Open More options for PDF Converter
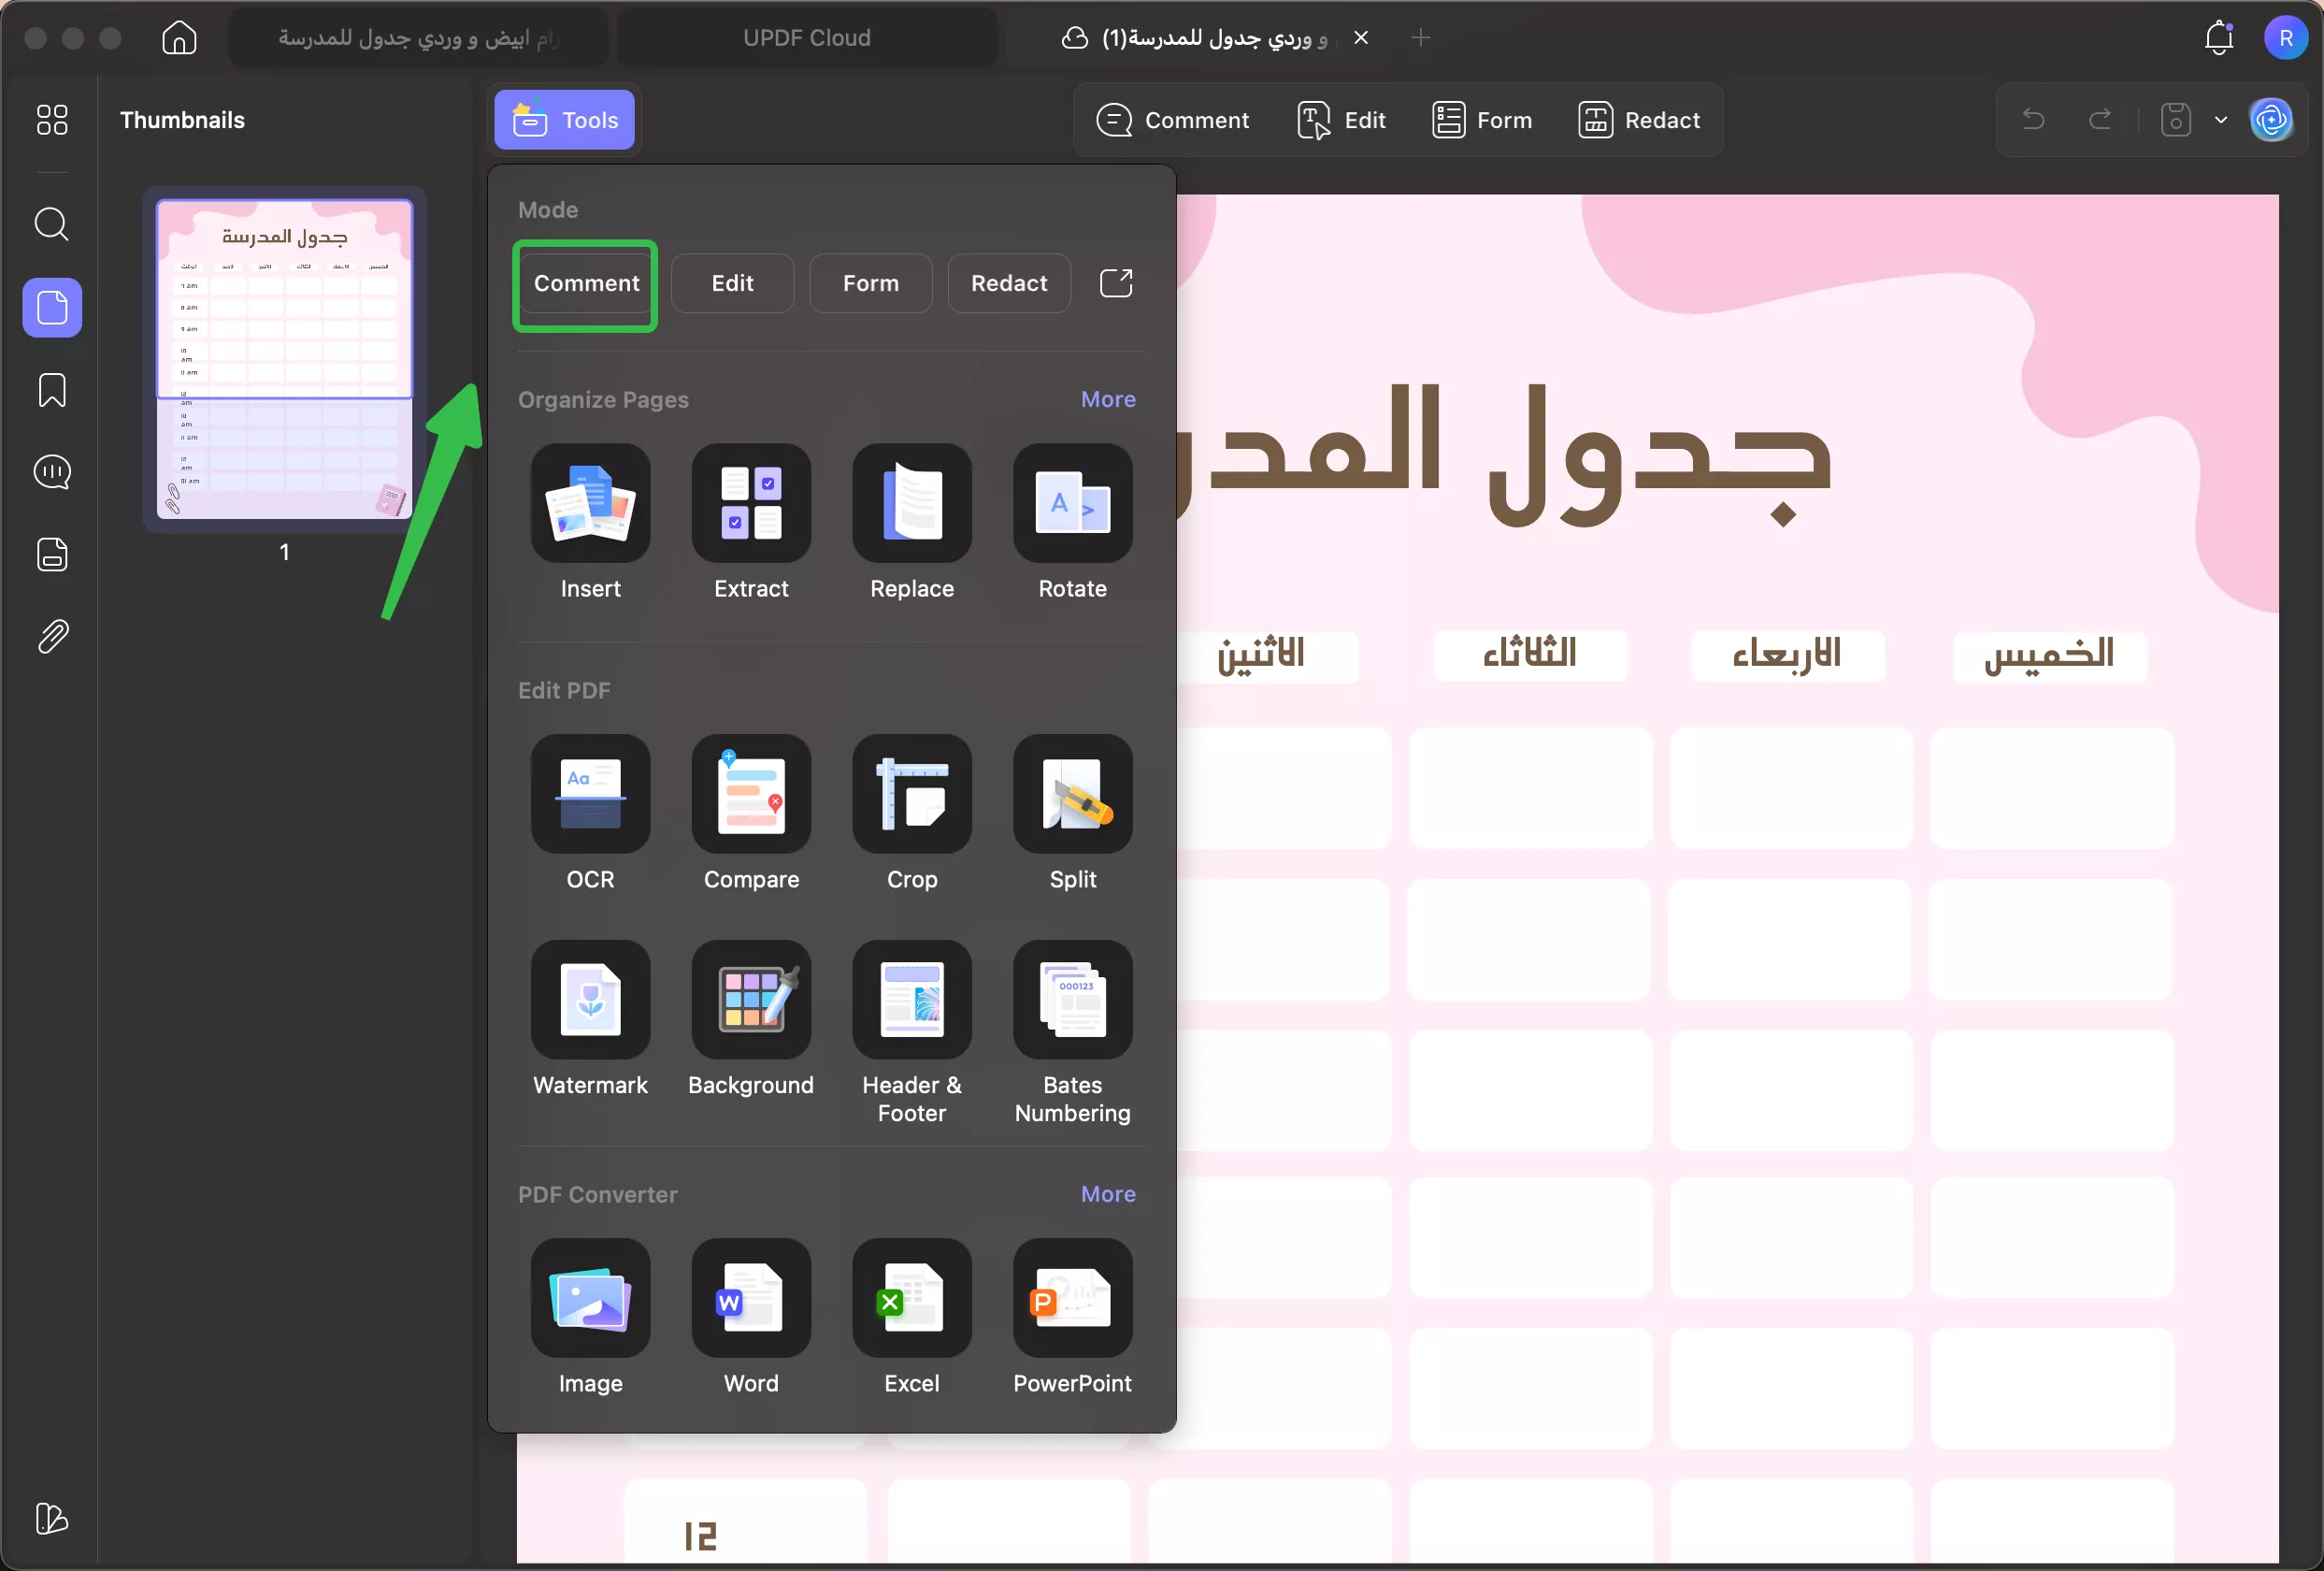 1107,1194
